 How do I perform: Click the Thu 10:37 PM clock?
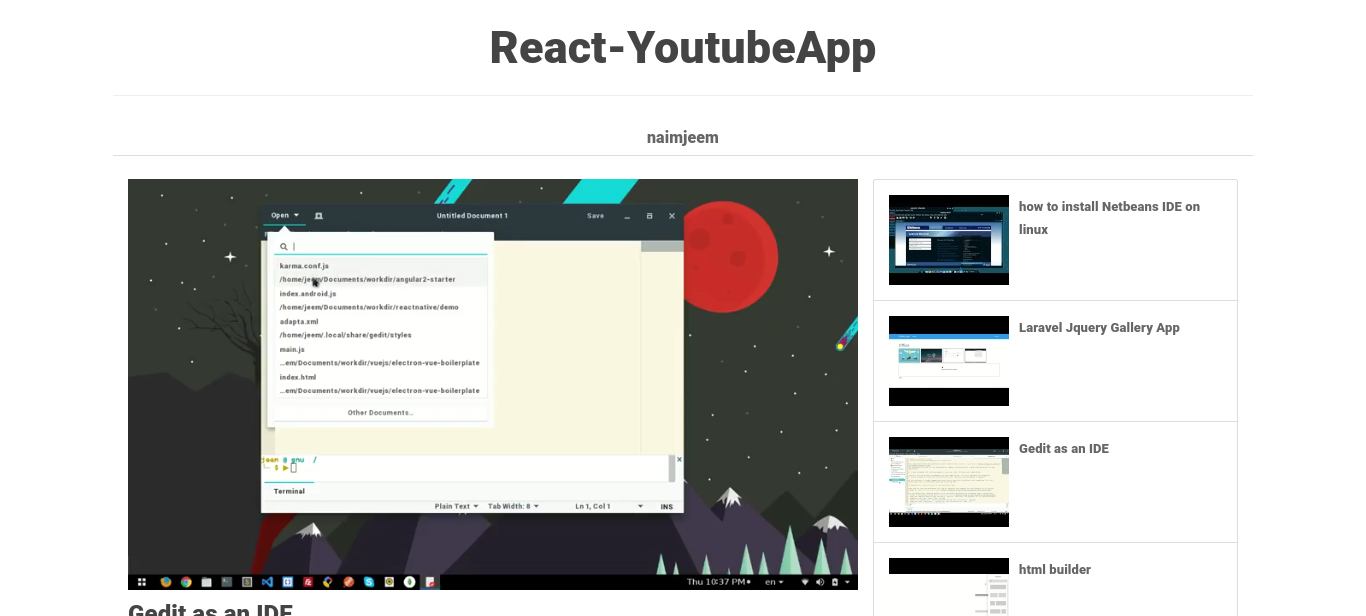[x=719, y=582]
